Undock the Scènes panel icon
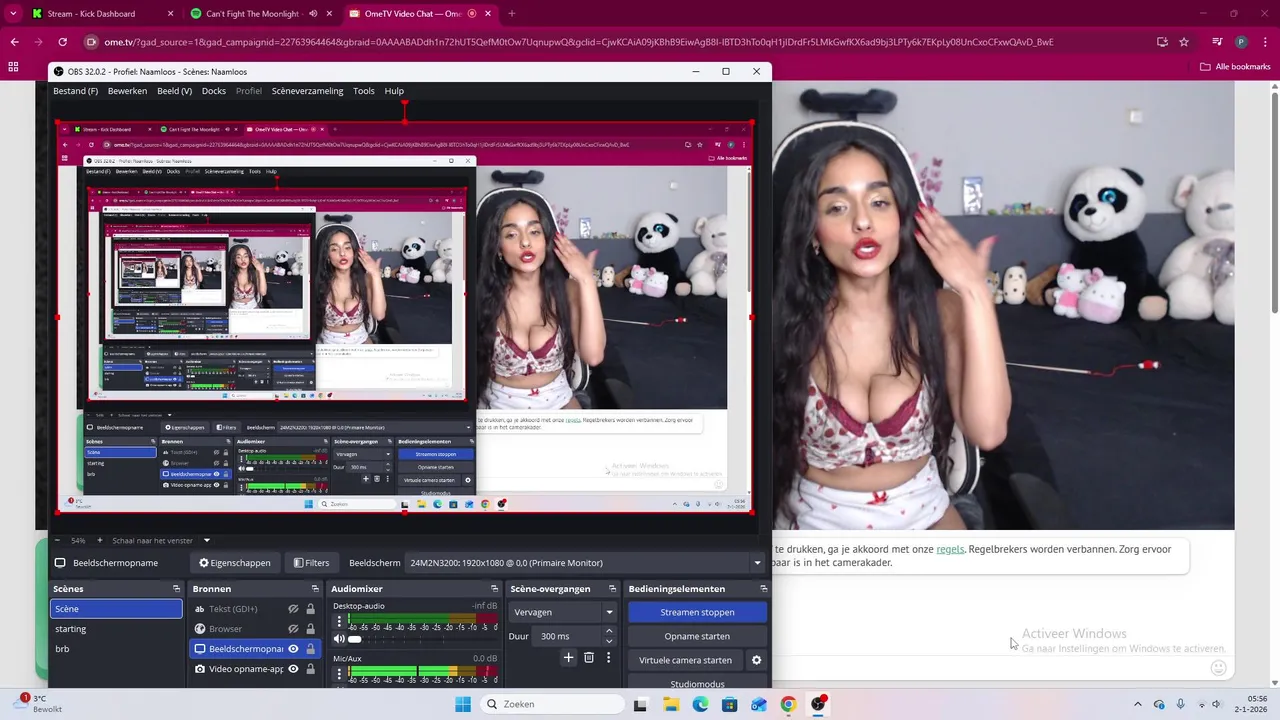Screen dimensions: 1280x720 pyautogui.click(x=176, y=589)
